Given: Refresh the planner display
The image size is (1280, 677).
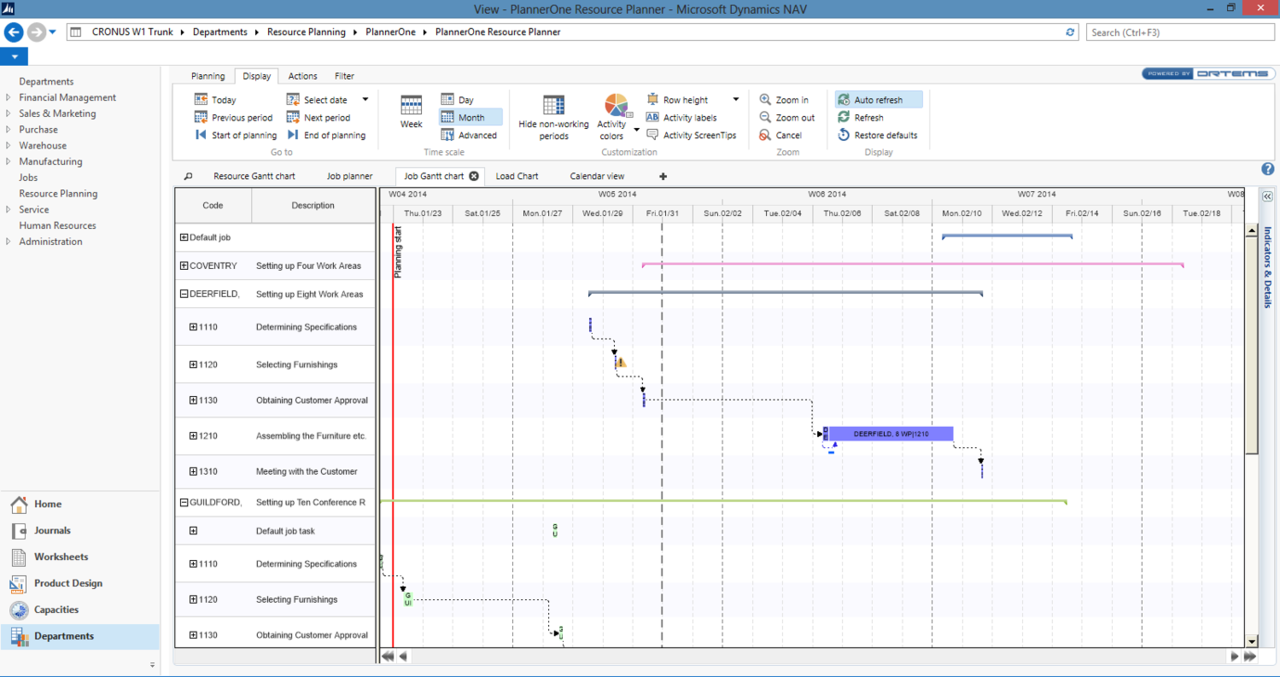Looking at the screenshot, I should coord(860,118).
